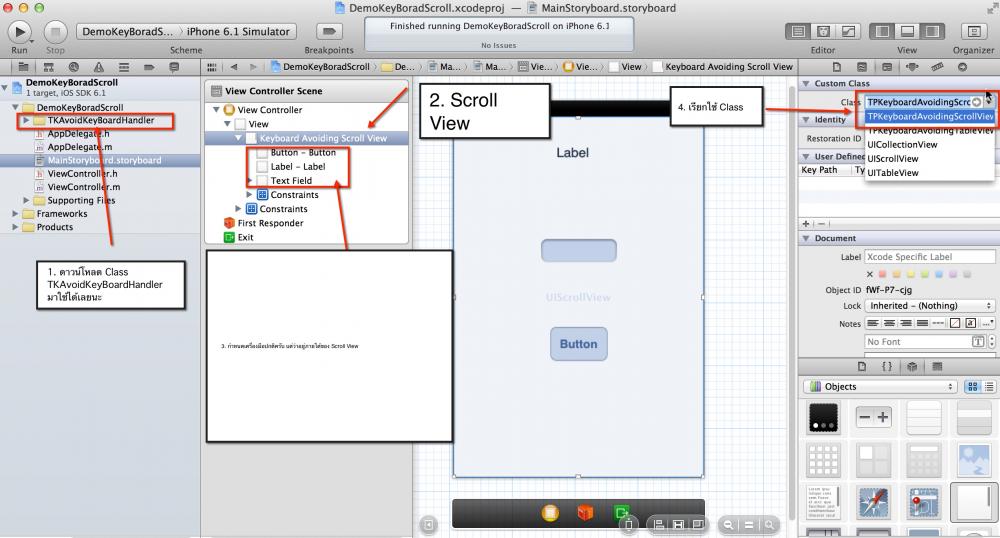Choose TPKeyboardAvoidingScrollView from class list
Screen dimensions: 1000x538
pos(930,117)
